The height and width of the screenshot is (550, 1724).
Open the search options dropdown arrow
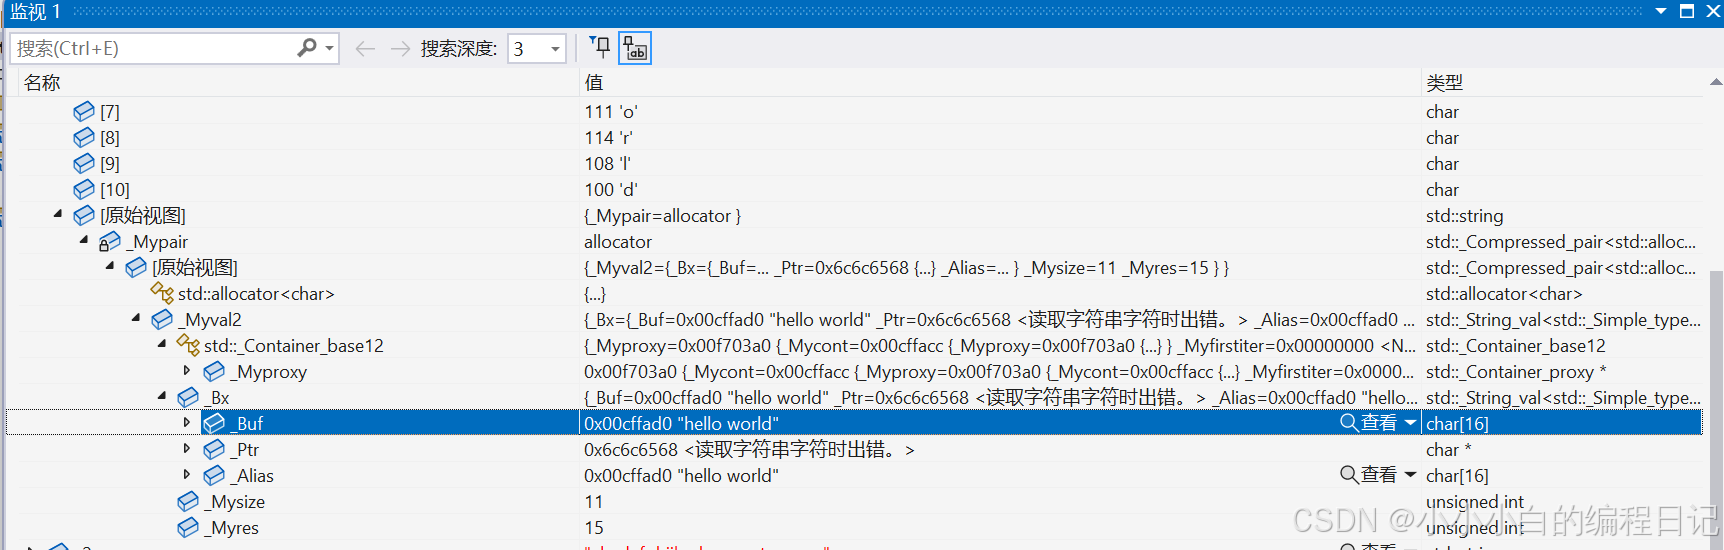(x=330, y=48)
